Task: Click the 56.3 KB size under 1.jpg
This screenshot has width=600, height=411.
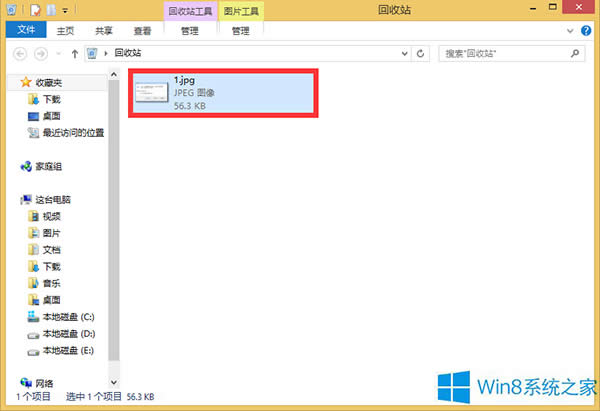Action: coord(190,106)
